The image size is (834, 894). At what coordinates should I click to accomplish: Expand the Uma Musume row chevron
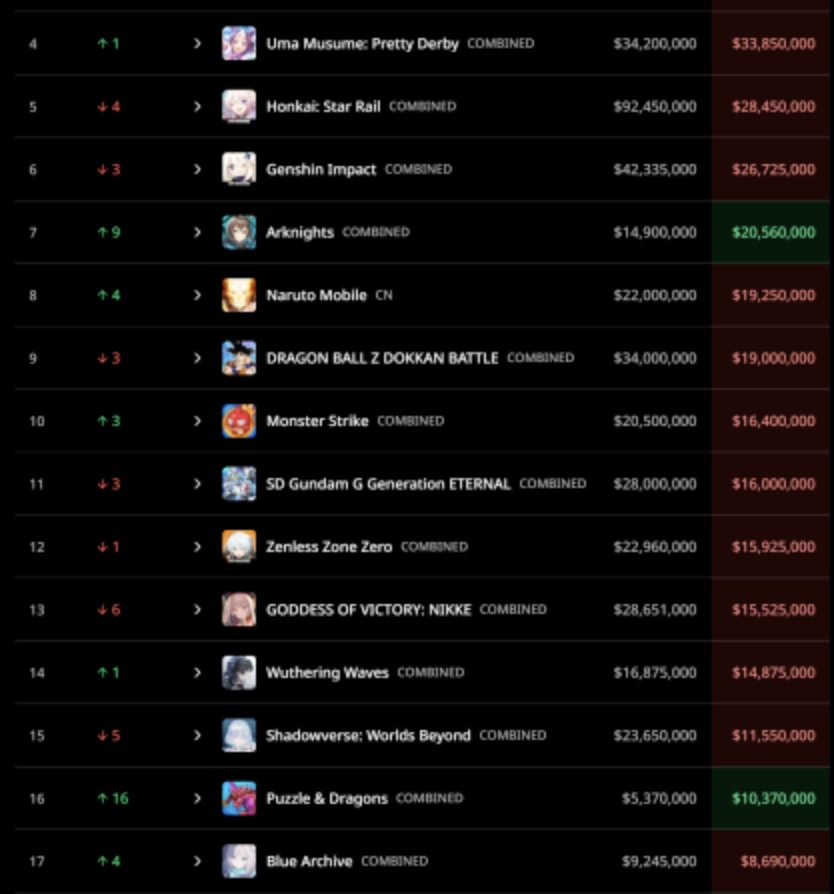[x=197, y=43]
